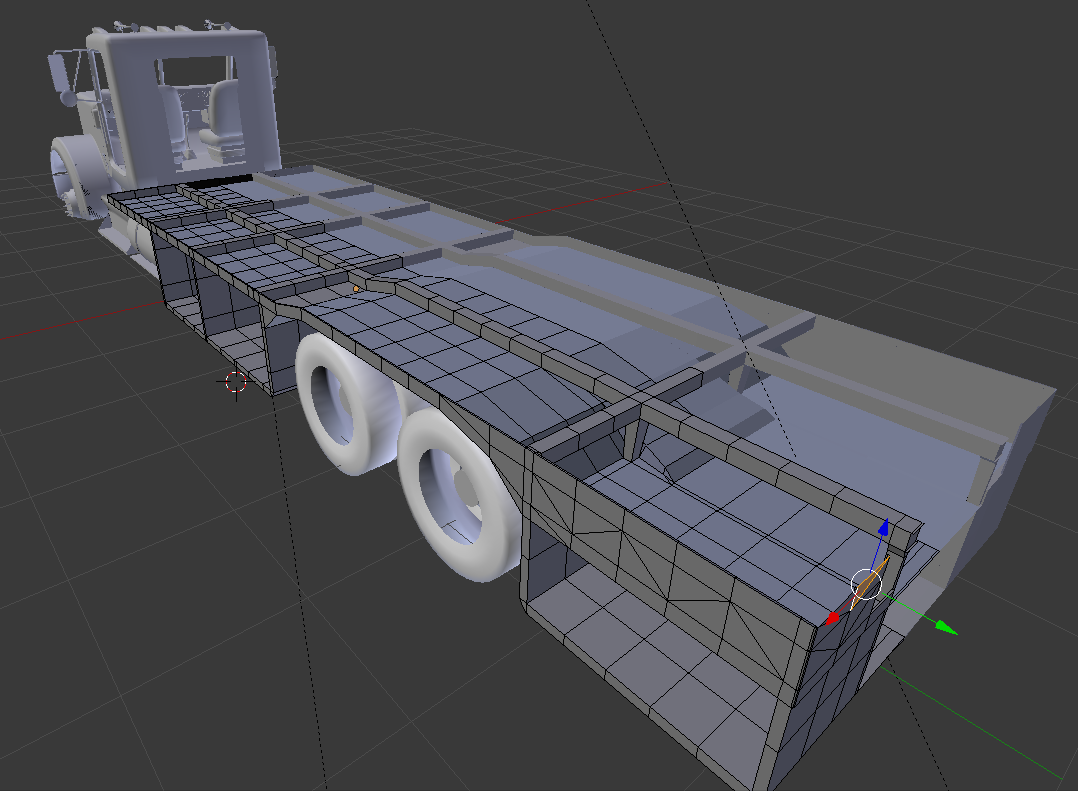Click the rearmost white truck wheel

tap(458, 494)
